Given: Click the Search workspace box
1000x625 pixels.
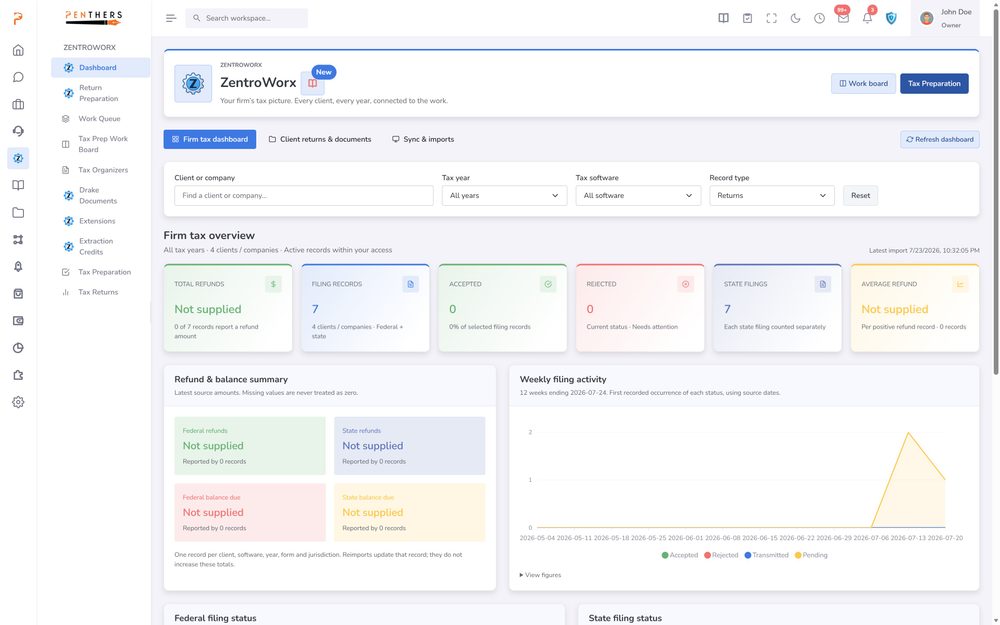Looking at the screenshot, I should 247,18.
